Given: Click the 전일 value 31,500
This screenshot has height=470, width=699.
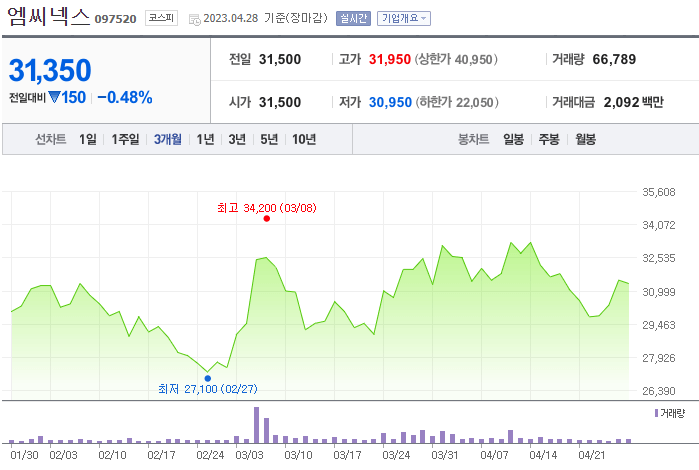Looking at the screenshot, I should [x=280, y=59].
